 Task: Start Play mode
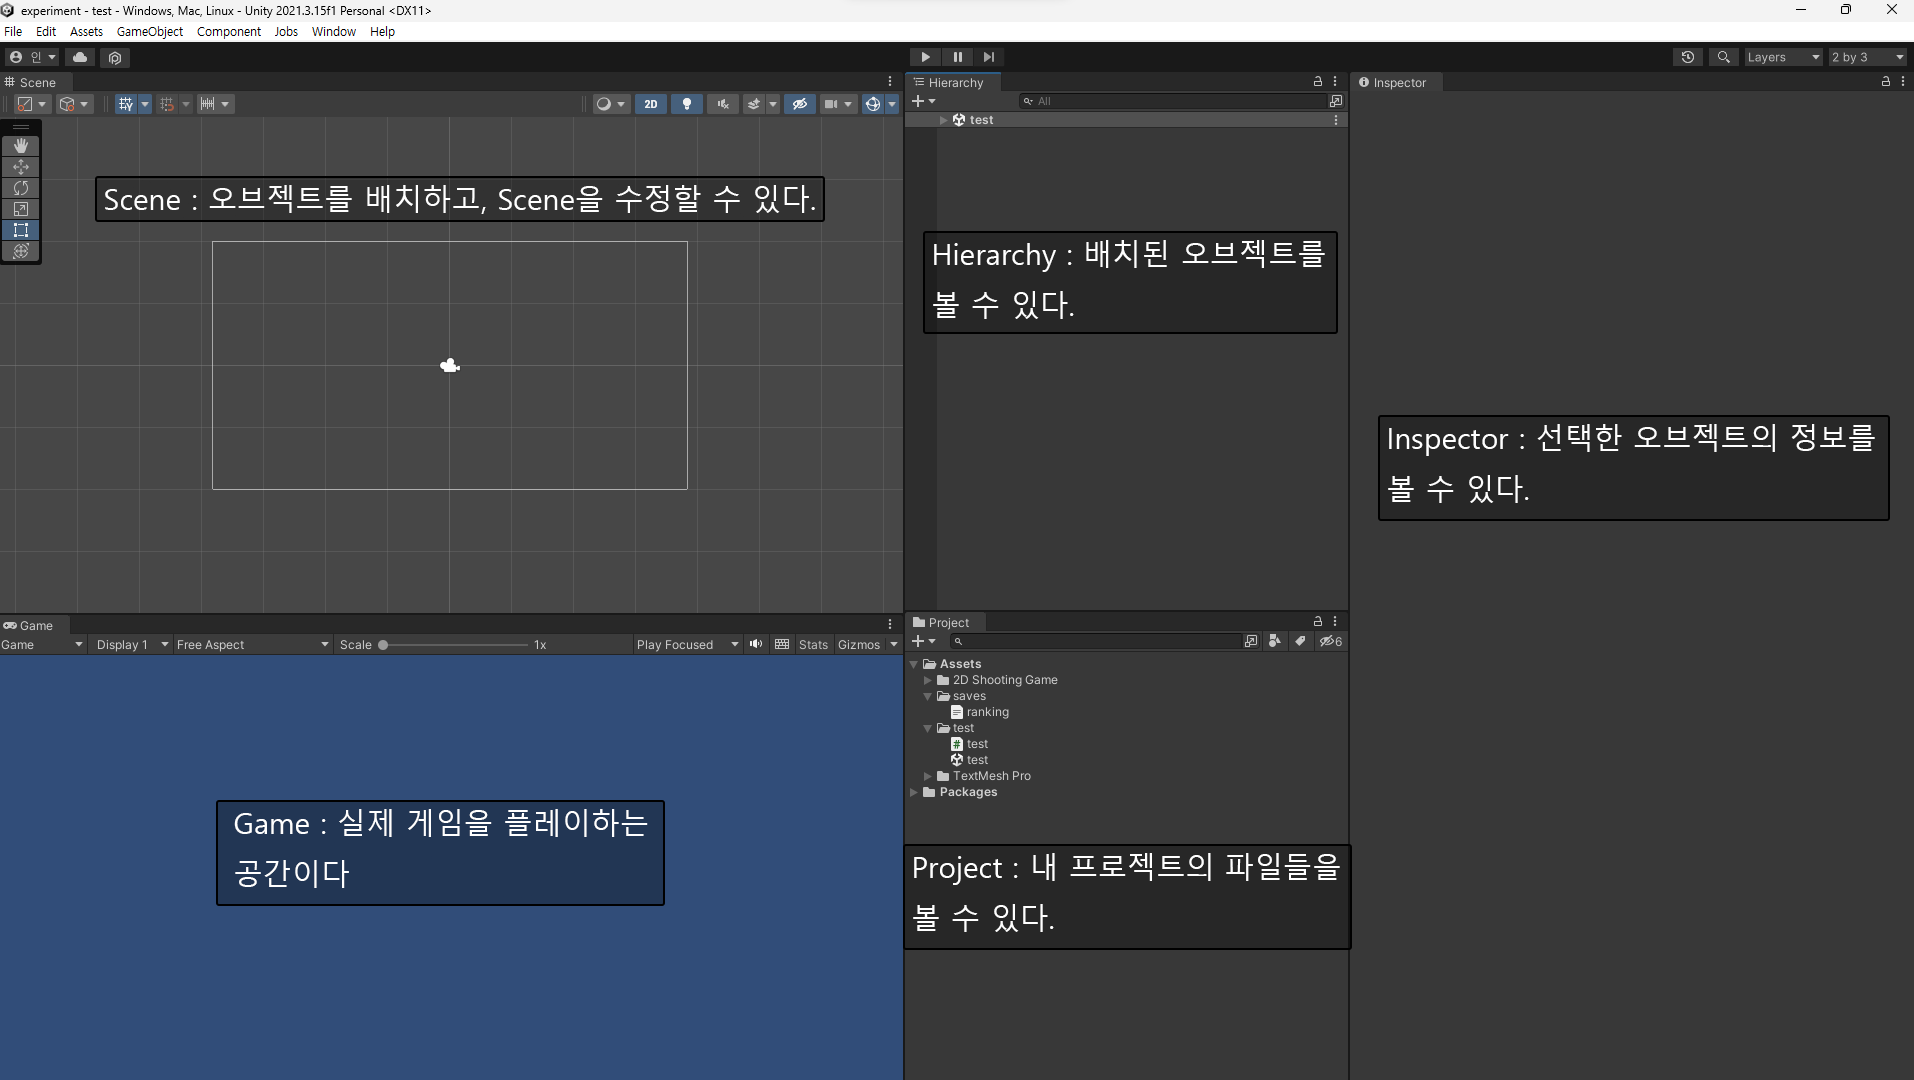[x=925, y=57]
